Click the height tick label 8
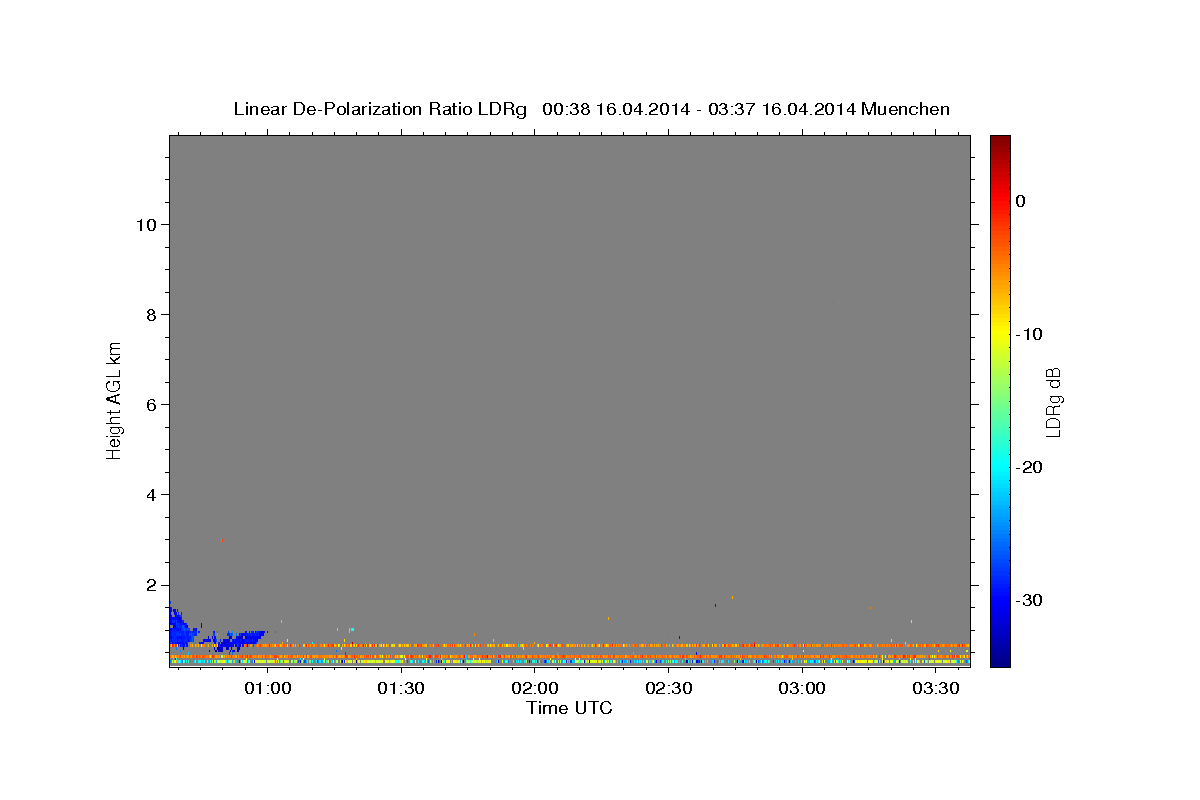This screenshot has height=800, width=1200. click(149, 315)
